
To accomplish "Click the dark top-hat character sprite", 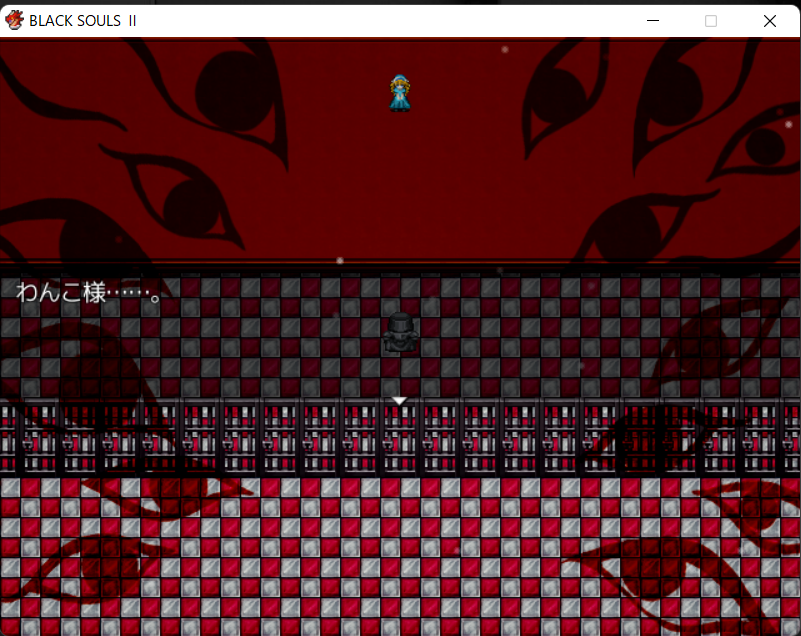I will click(x=400, y=333).
